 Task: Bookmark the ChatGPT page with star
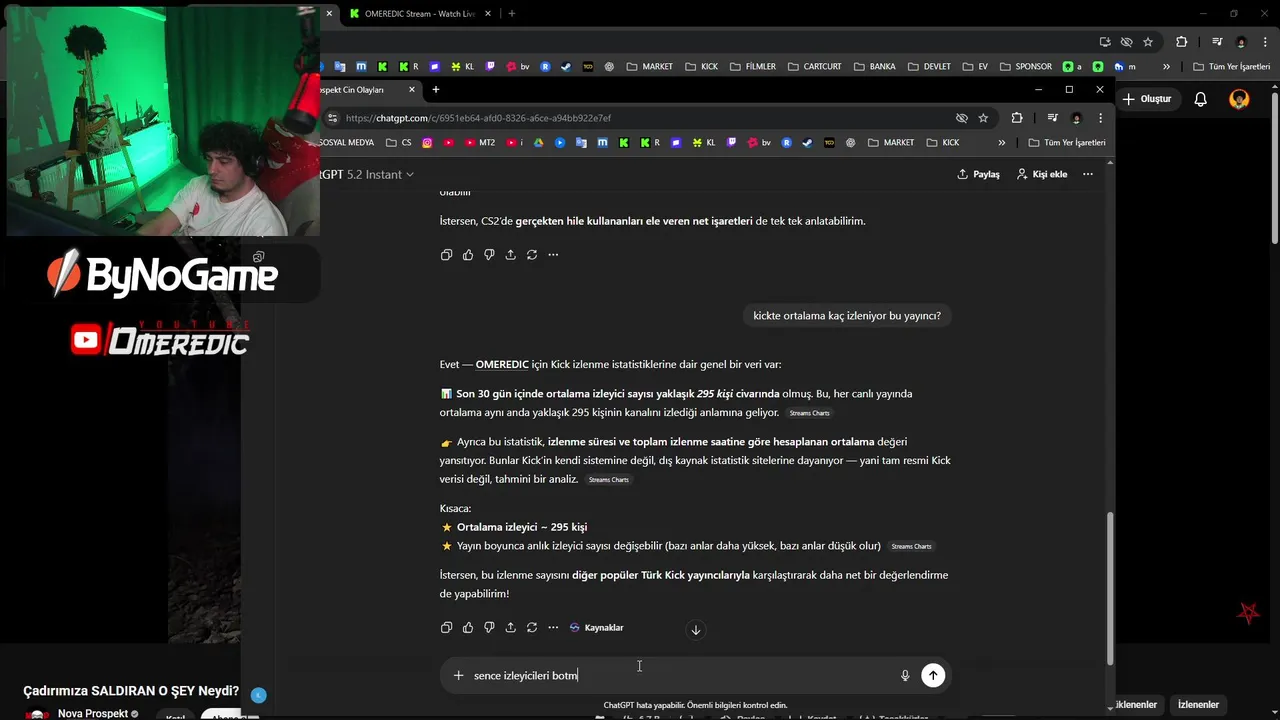click(x=983, y=118)
